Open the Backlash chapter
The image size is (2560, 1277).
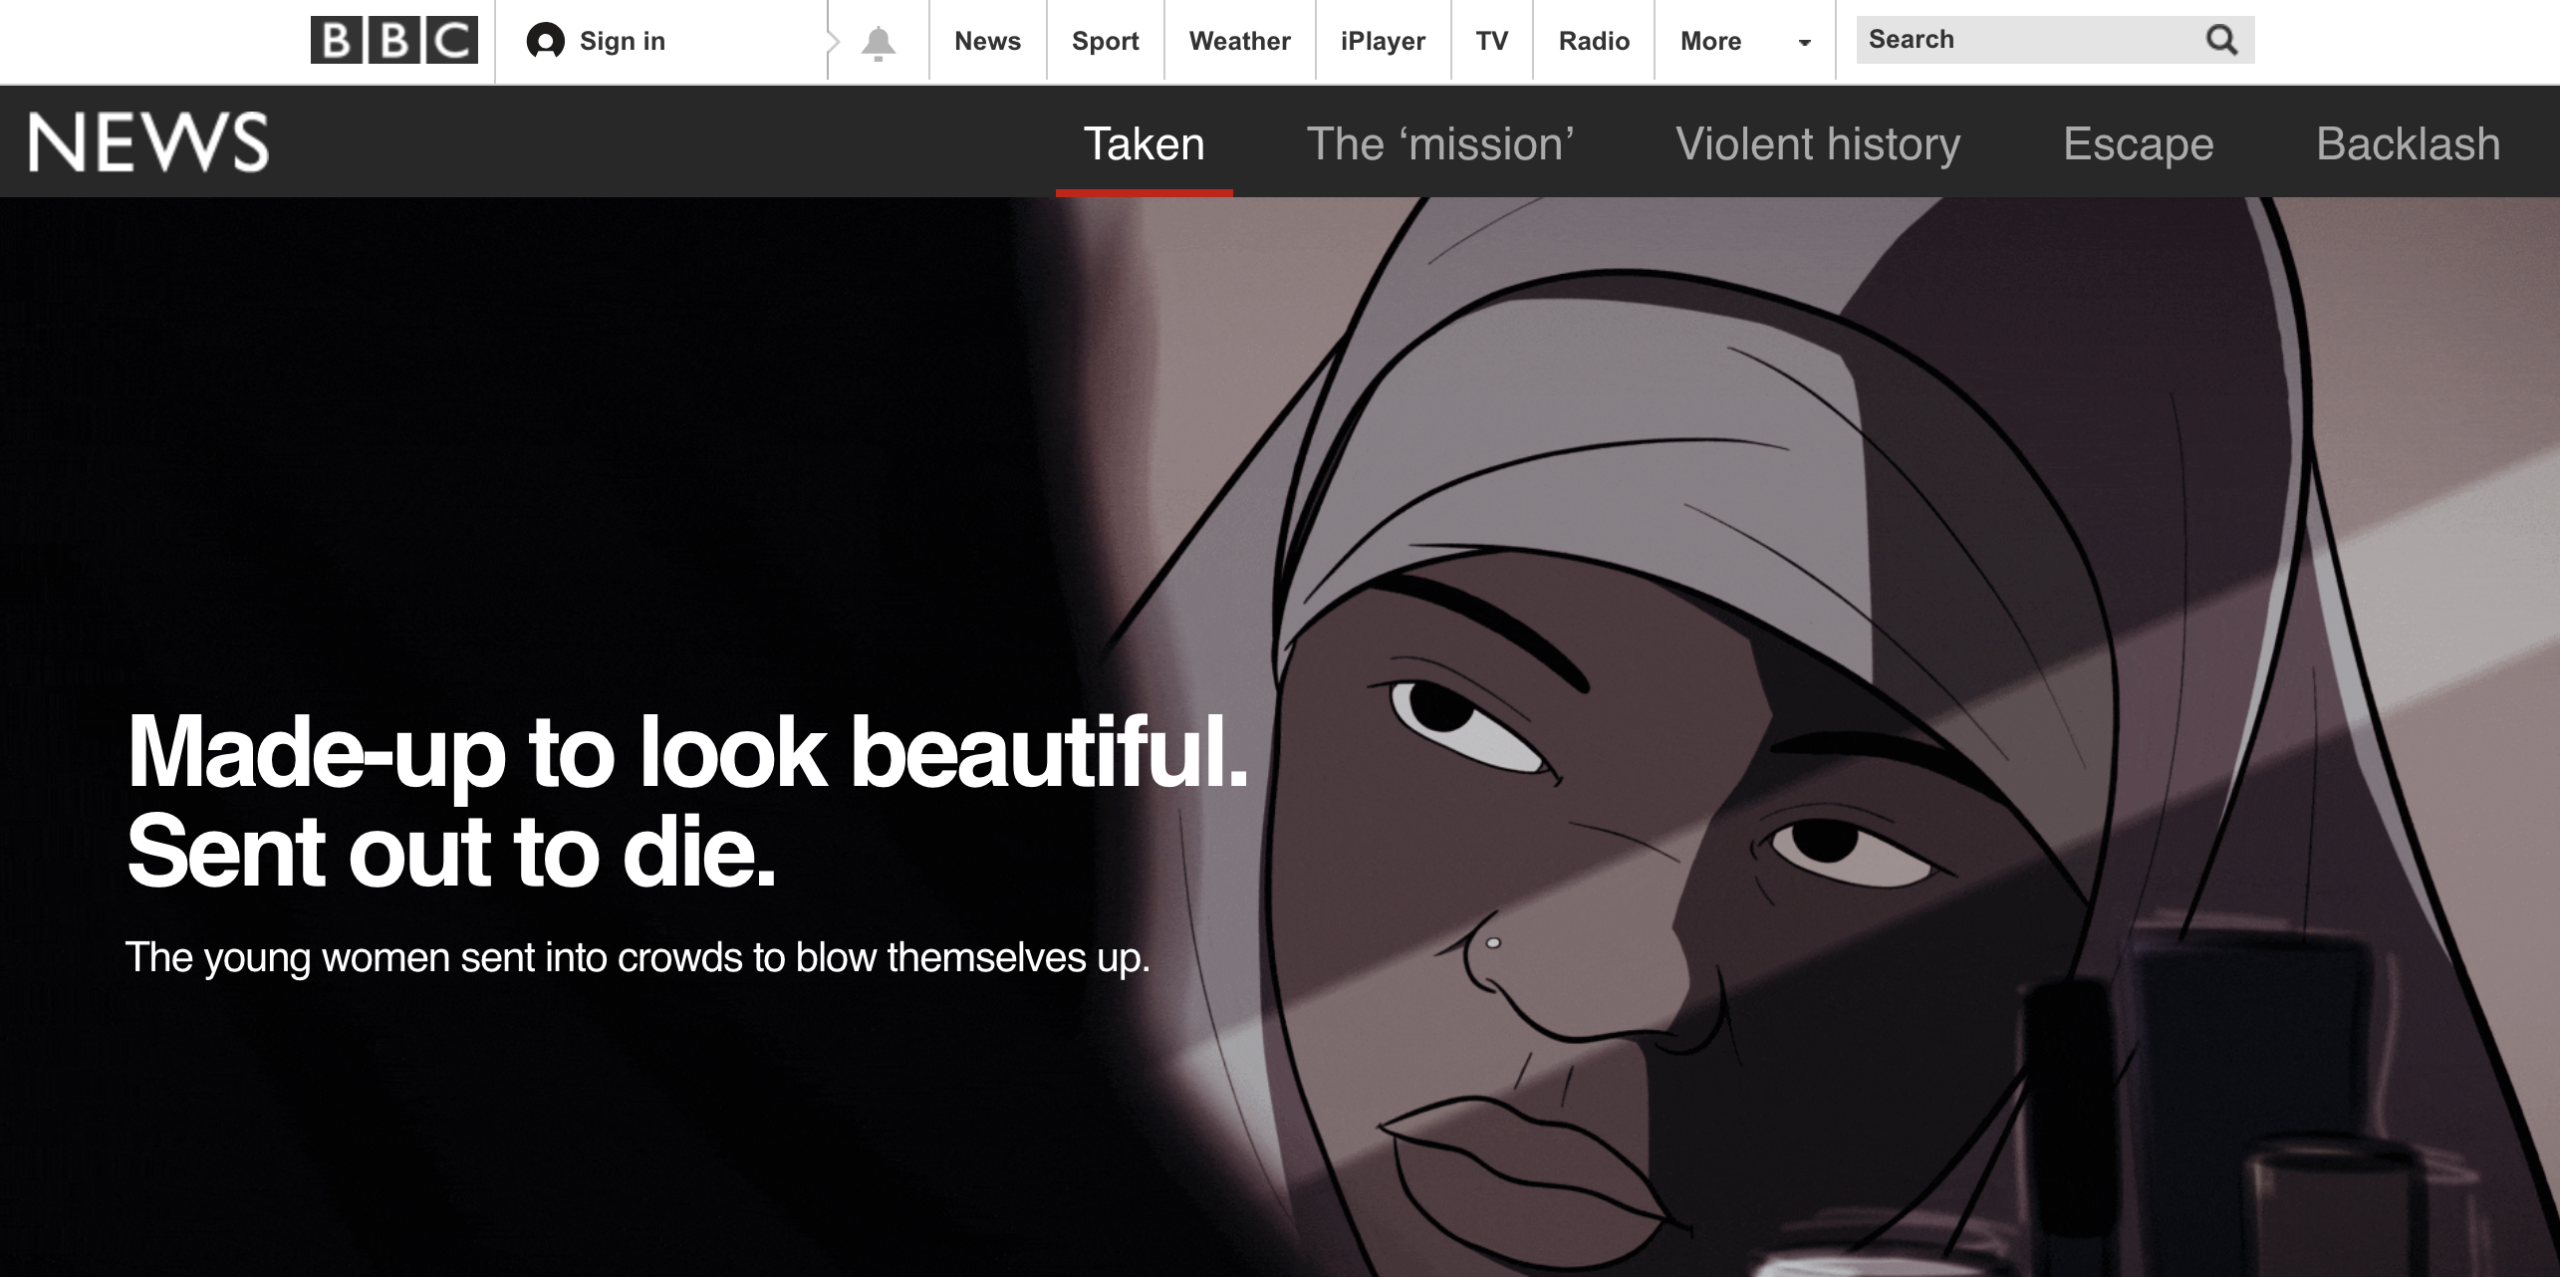pos(2407,144)
